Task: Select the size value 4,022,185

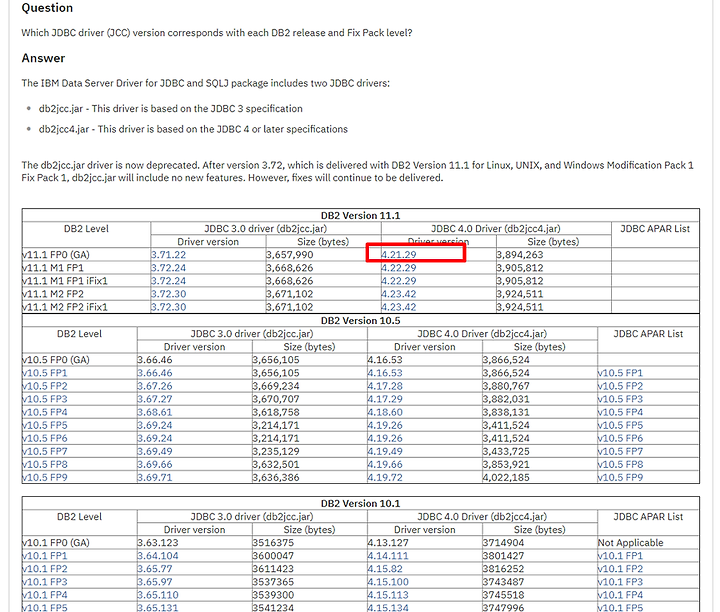Action: point(506,477)
